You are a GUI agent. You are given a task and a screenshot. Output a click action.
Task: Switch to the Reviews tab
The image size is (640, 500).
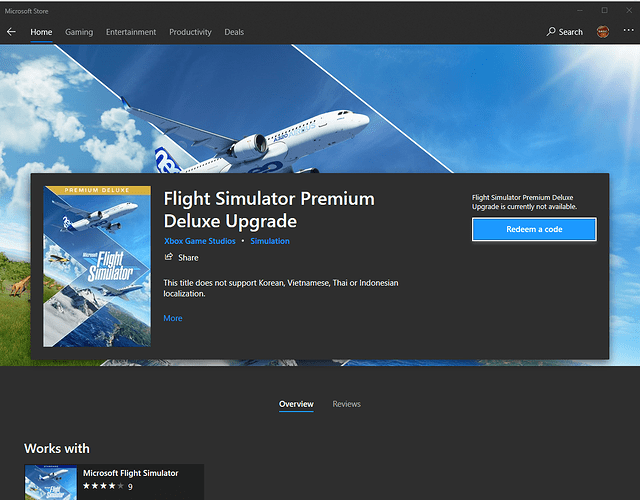(347, 404)
